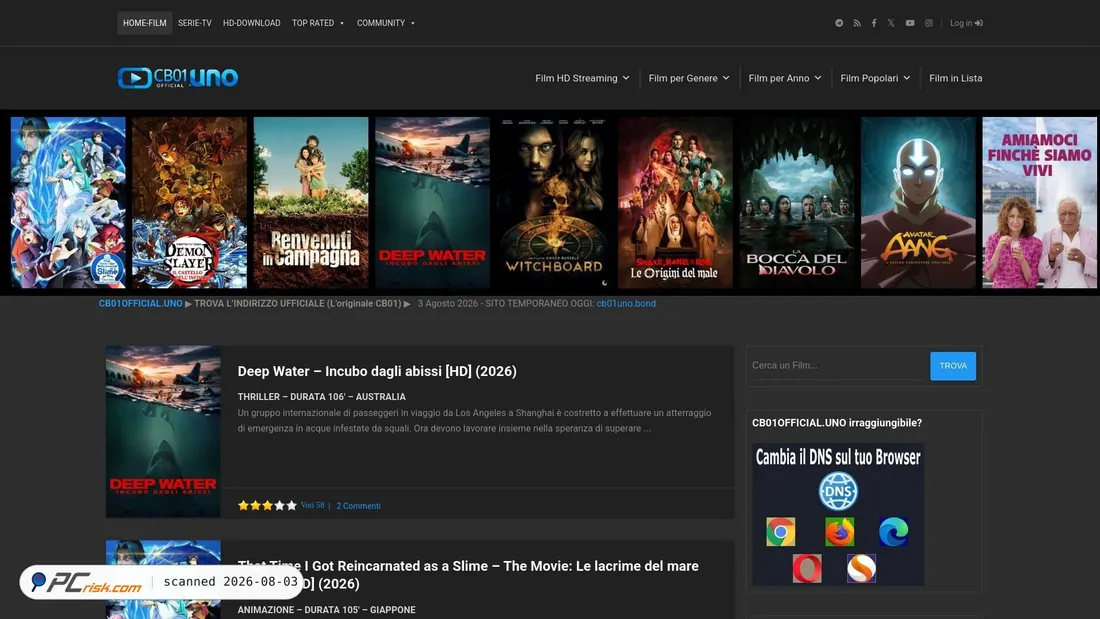This screenshot has height=619, width=1100.
Task: Open the Slime anime poster in carousel
Action: coord(68,202)
